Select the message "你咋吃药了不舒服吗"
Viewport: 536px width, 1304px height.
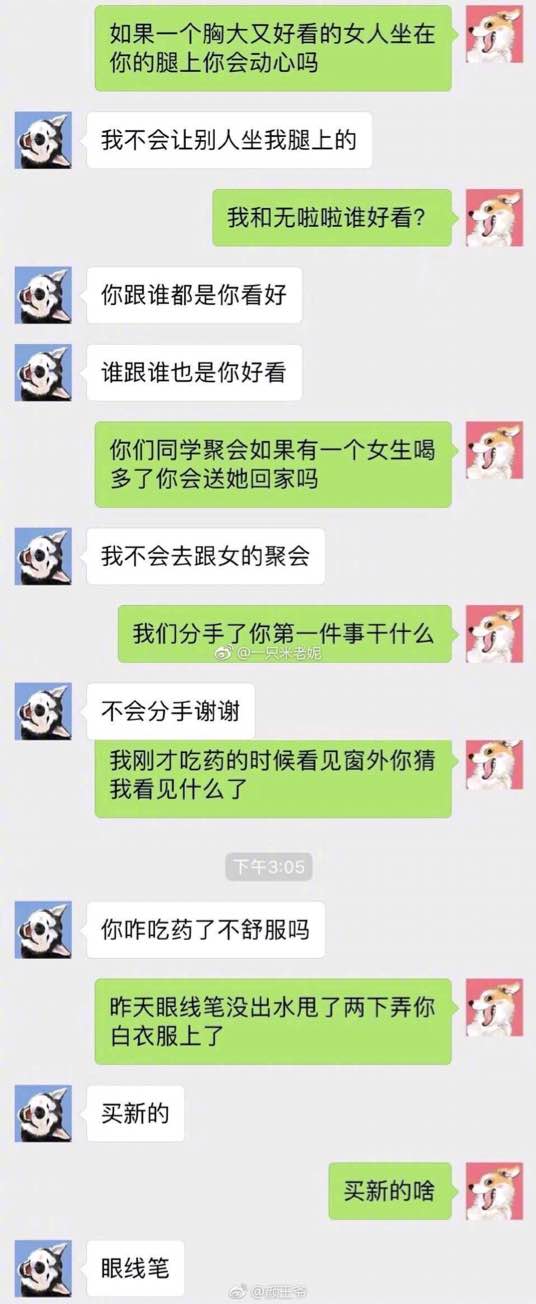(205, 930)
